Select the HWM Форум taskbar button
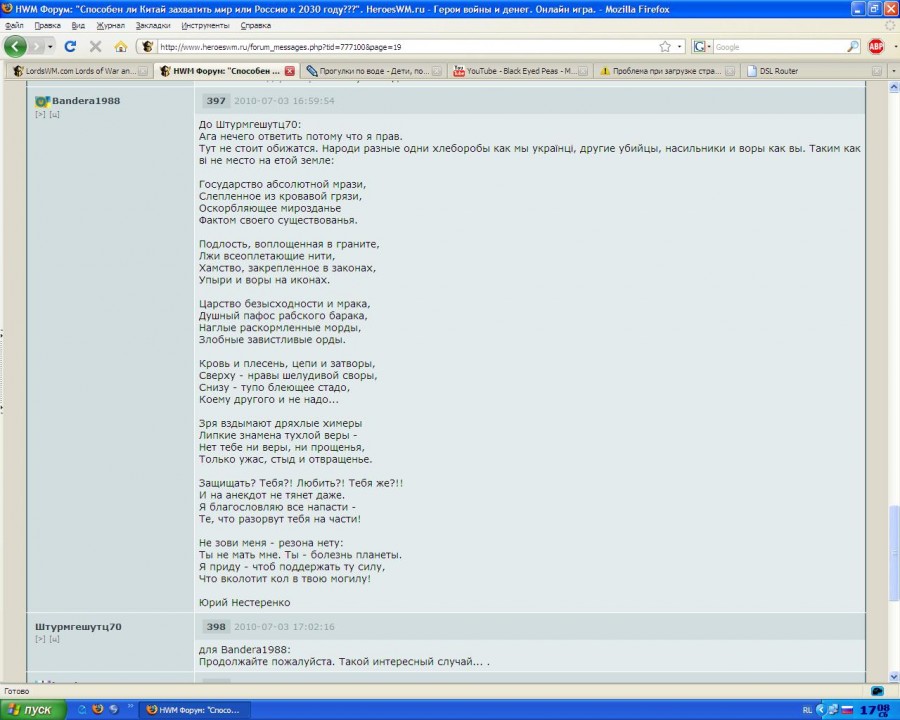Image resolution: width=900 pixels, height=720 pixels. coord(195,710)
